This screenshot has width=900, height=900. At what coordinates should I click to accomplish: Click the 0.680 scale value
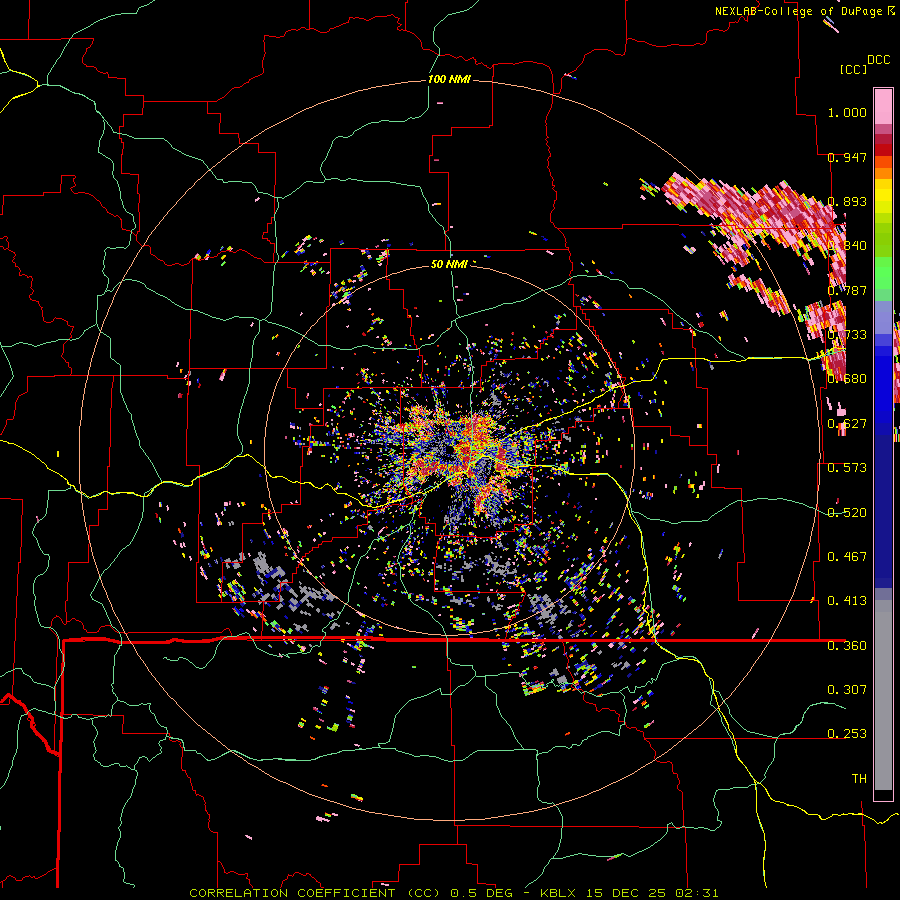pos(847,379)
